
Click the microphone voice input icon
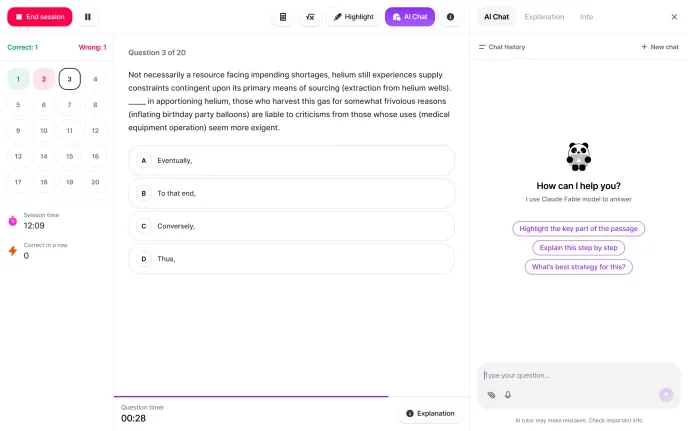point(508,395)
